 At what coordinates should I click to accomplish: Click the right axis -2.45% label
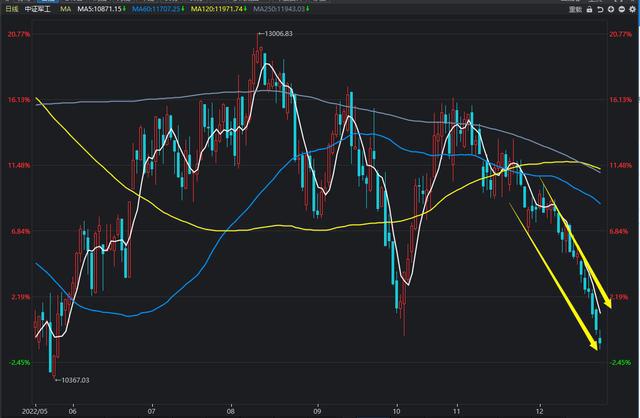point(620,363)
